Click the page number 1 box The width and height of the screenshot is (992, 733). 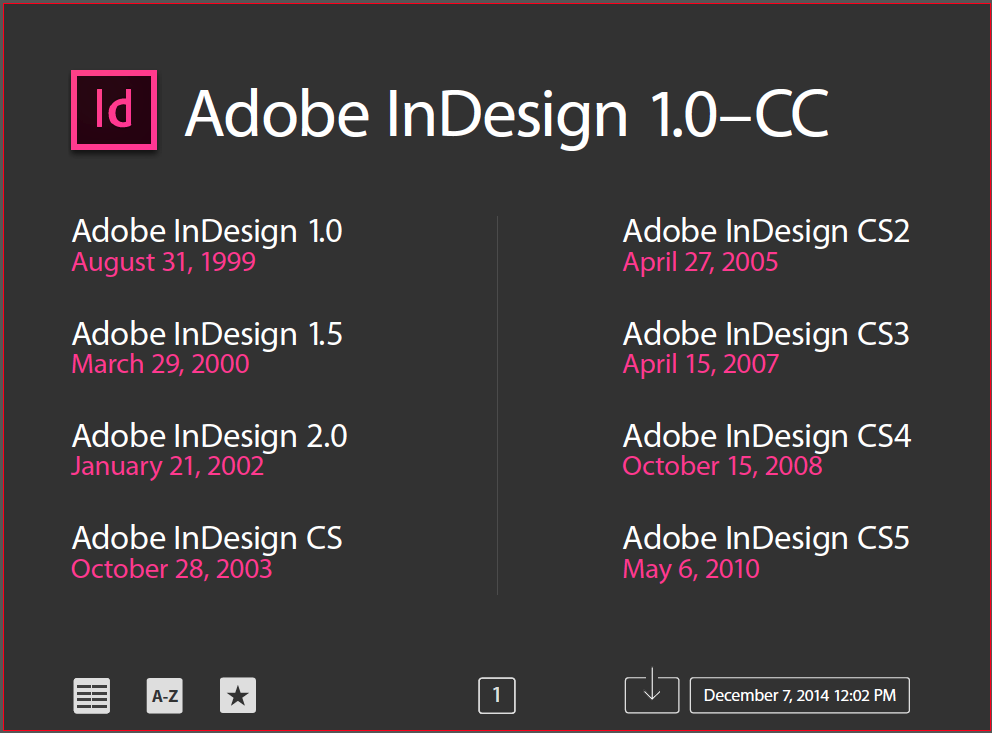[497, 696]
